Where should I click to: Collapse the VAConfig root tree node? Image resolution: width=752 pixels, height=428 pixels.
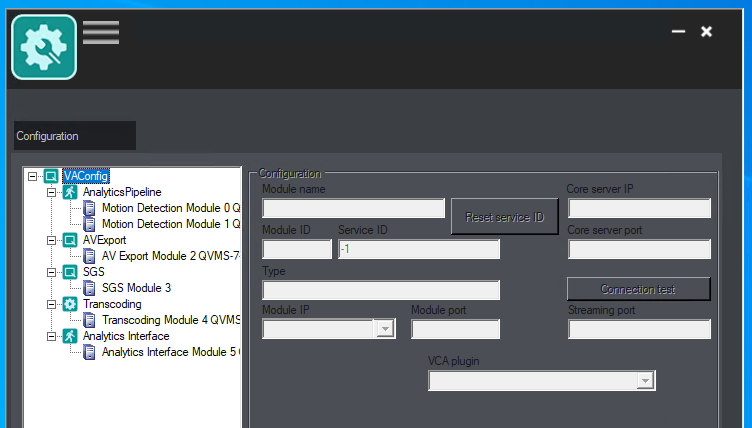(x=32, y=176)
